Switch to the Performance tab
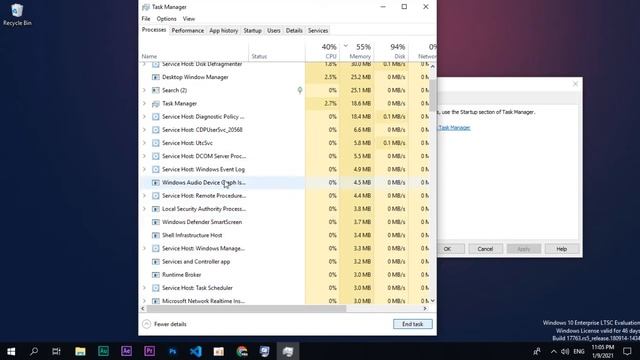 tap(187, 31)
